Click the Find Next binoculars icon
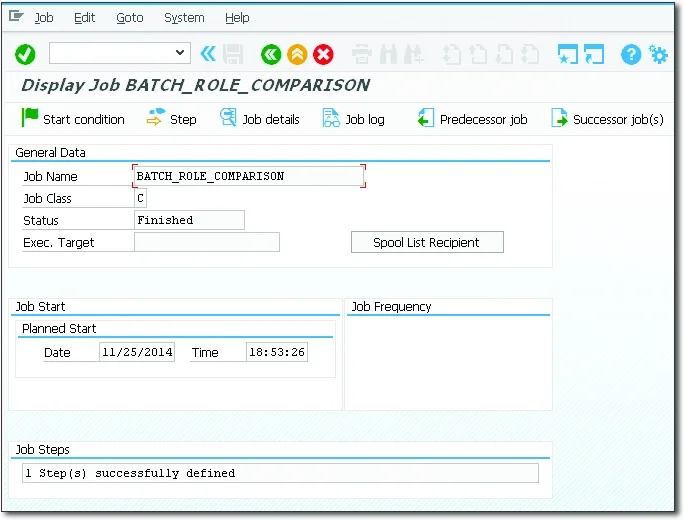Screen dimensions: 684x520 click(x=414, y=55)
